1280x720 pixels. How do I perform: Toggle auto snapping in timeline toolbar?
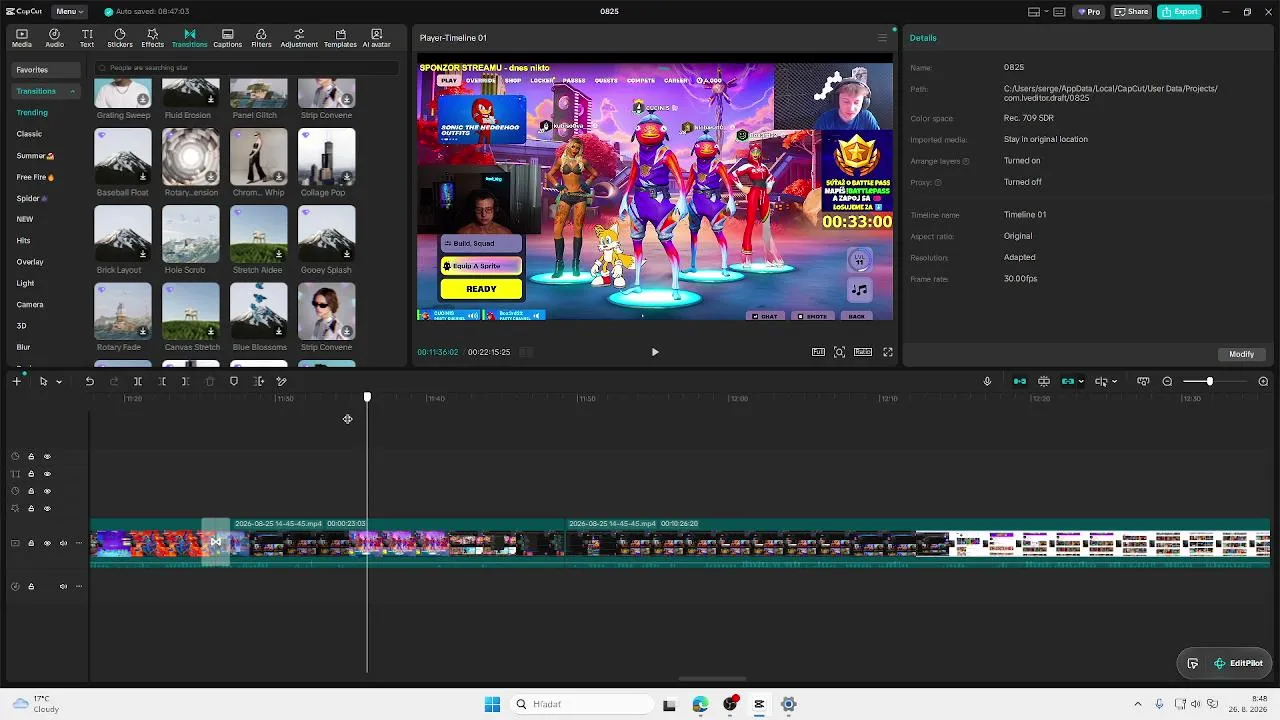pyautogui.click(x=1044, y=381)
